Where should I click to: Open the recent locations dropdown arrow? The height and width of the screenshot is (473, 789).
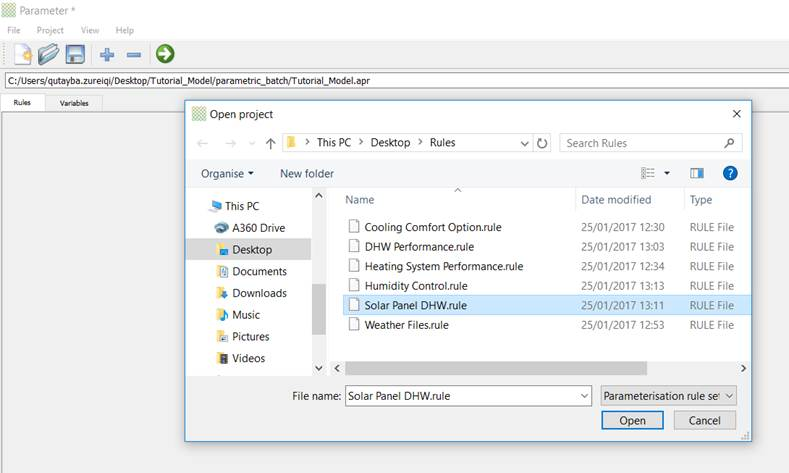252,144
